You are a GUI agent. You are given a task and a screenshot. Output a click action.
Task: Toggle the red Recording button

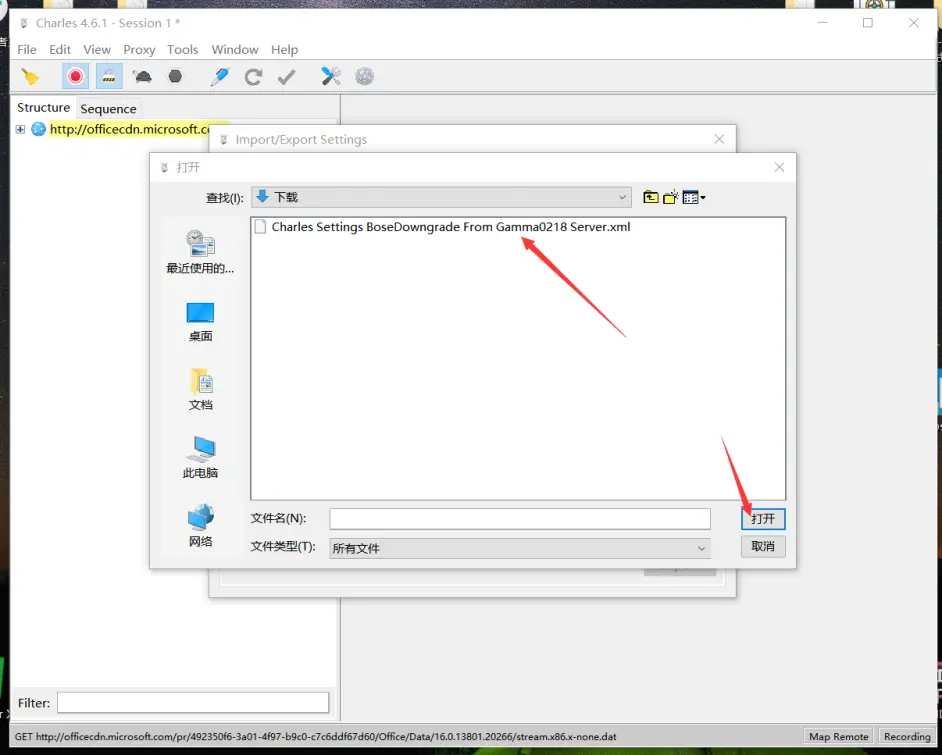[x=76, y=76]
